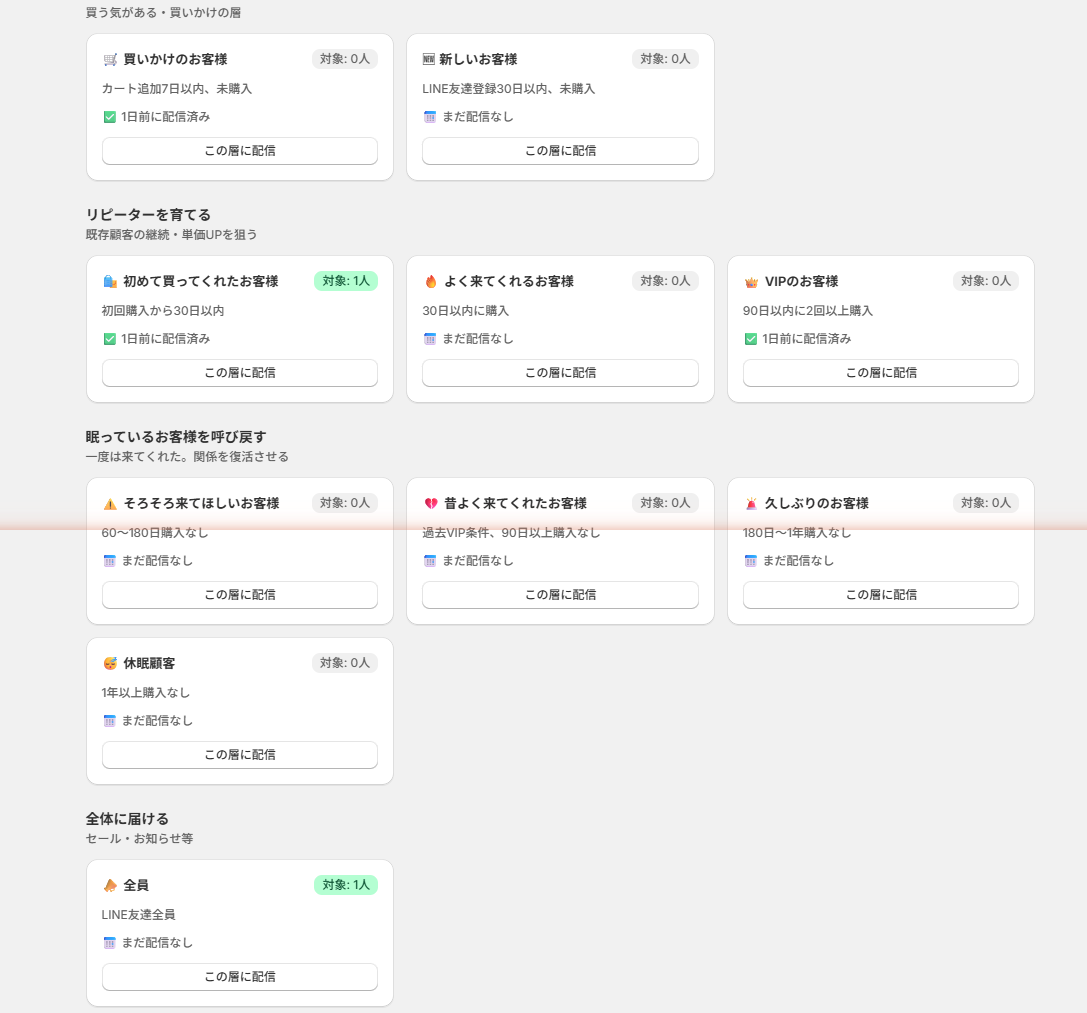1087x1013 pixels.
Task: Click the fire icon on よく来てくれるお客様
Action: (x=431, y=282)
